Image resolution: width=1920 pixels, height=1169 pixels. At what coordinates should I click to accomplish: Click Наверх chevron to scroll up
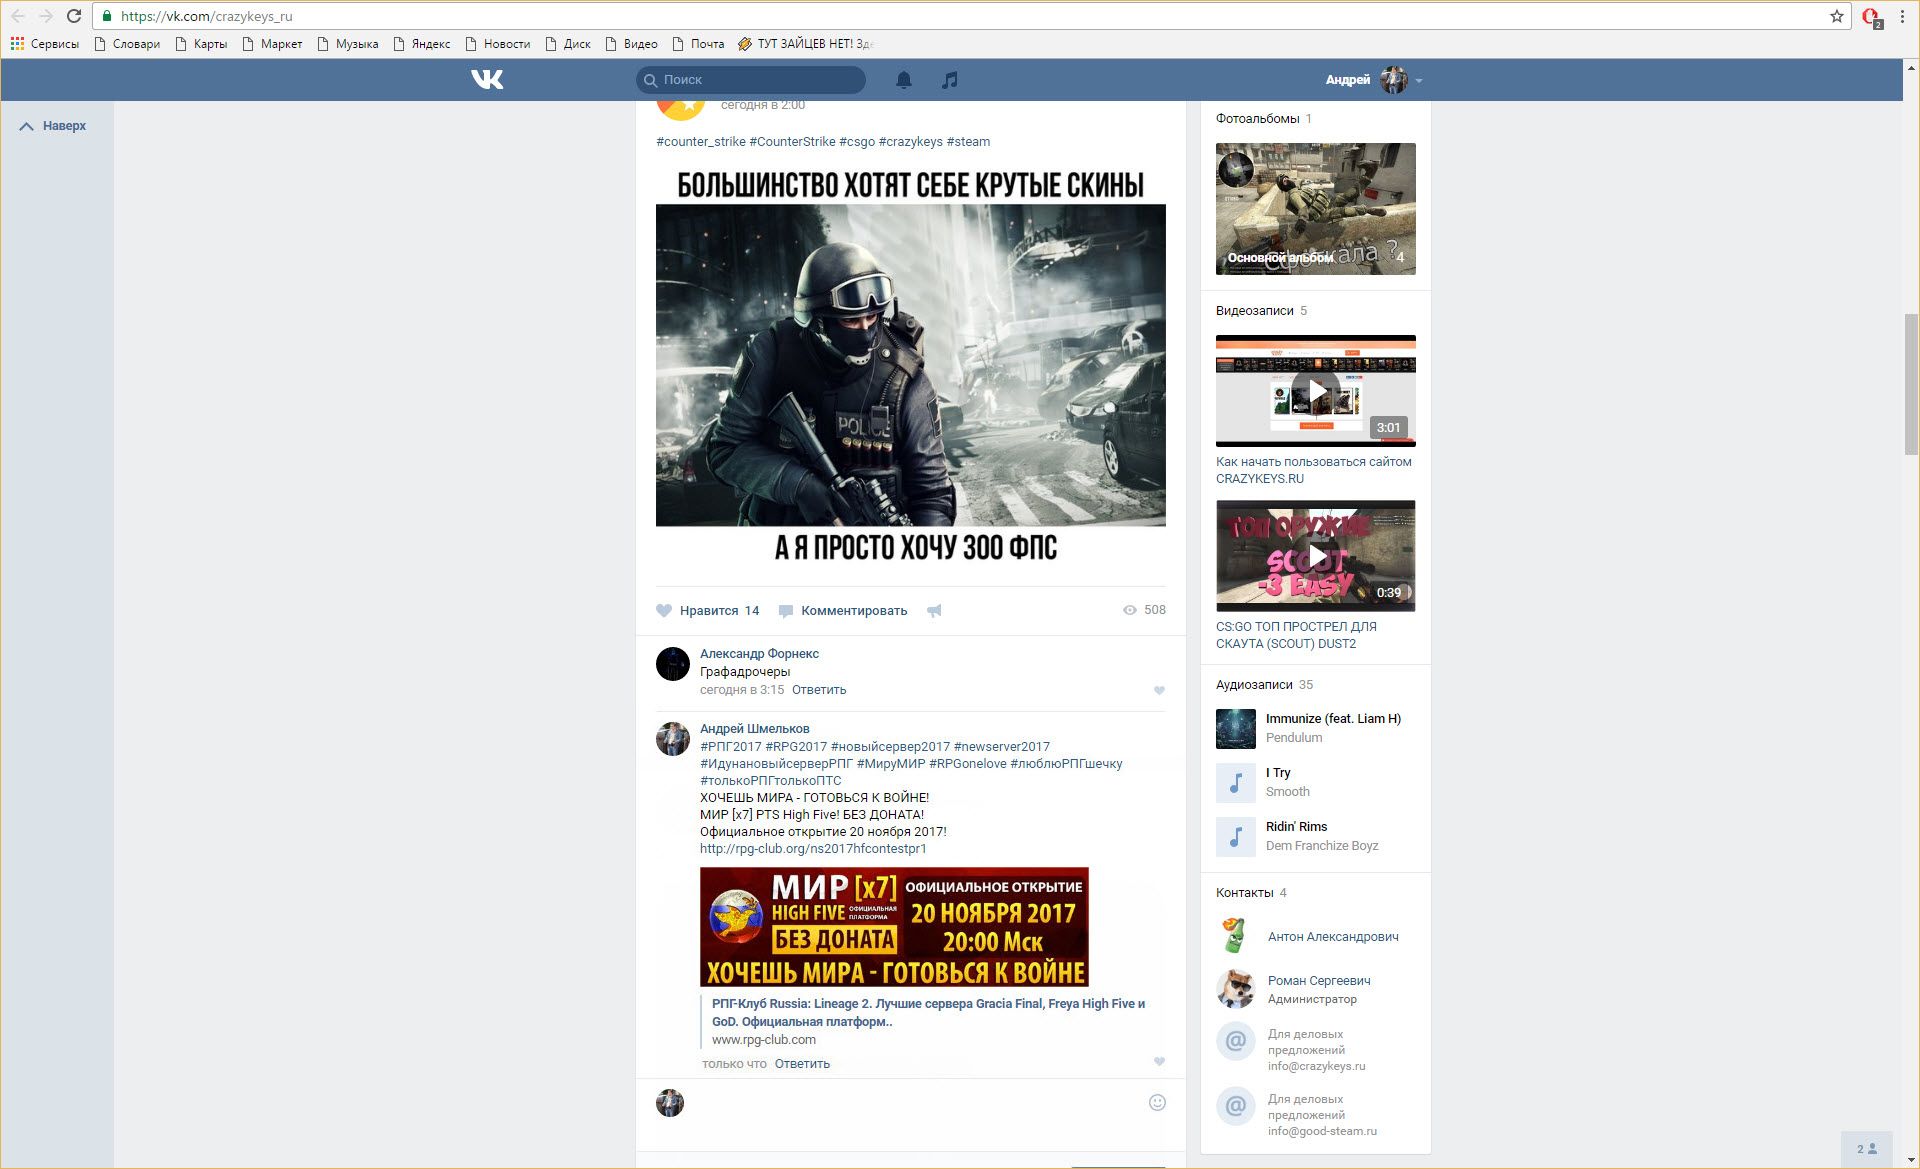(27, 126)
